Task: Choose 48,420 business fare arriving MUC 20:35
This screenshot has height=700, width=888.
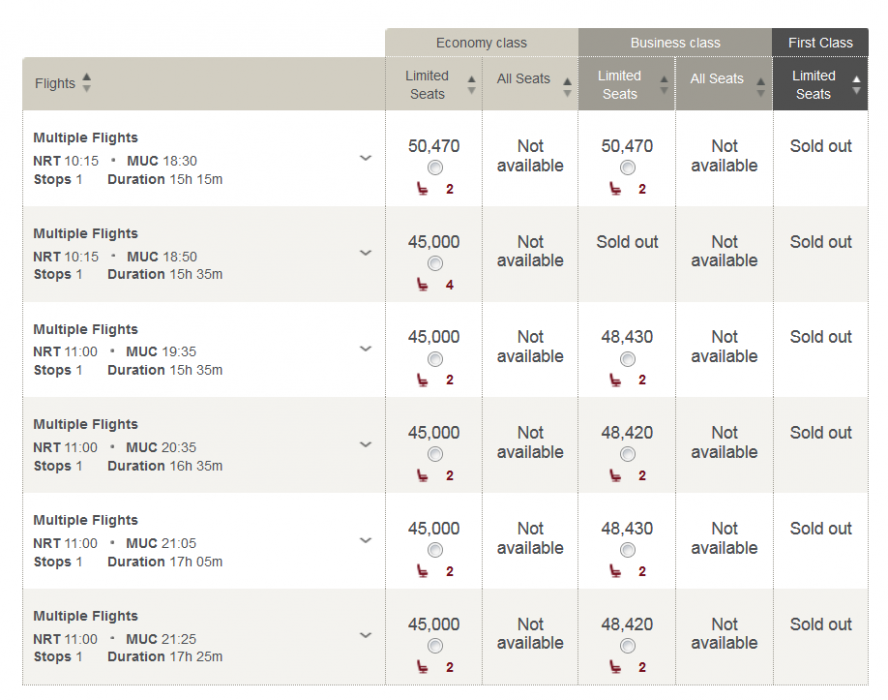Action: [627, 455]
